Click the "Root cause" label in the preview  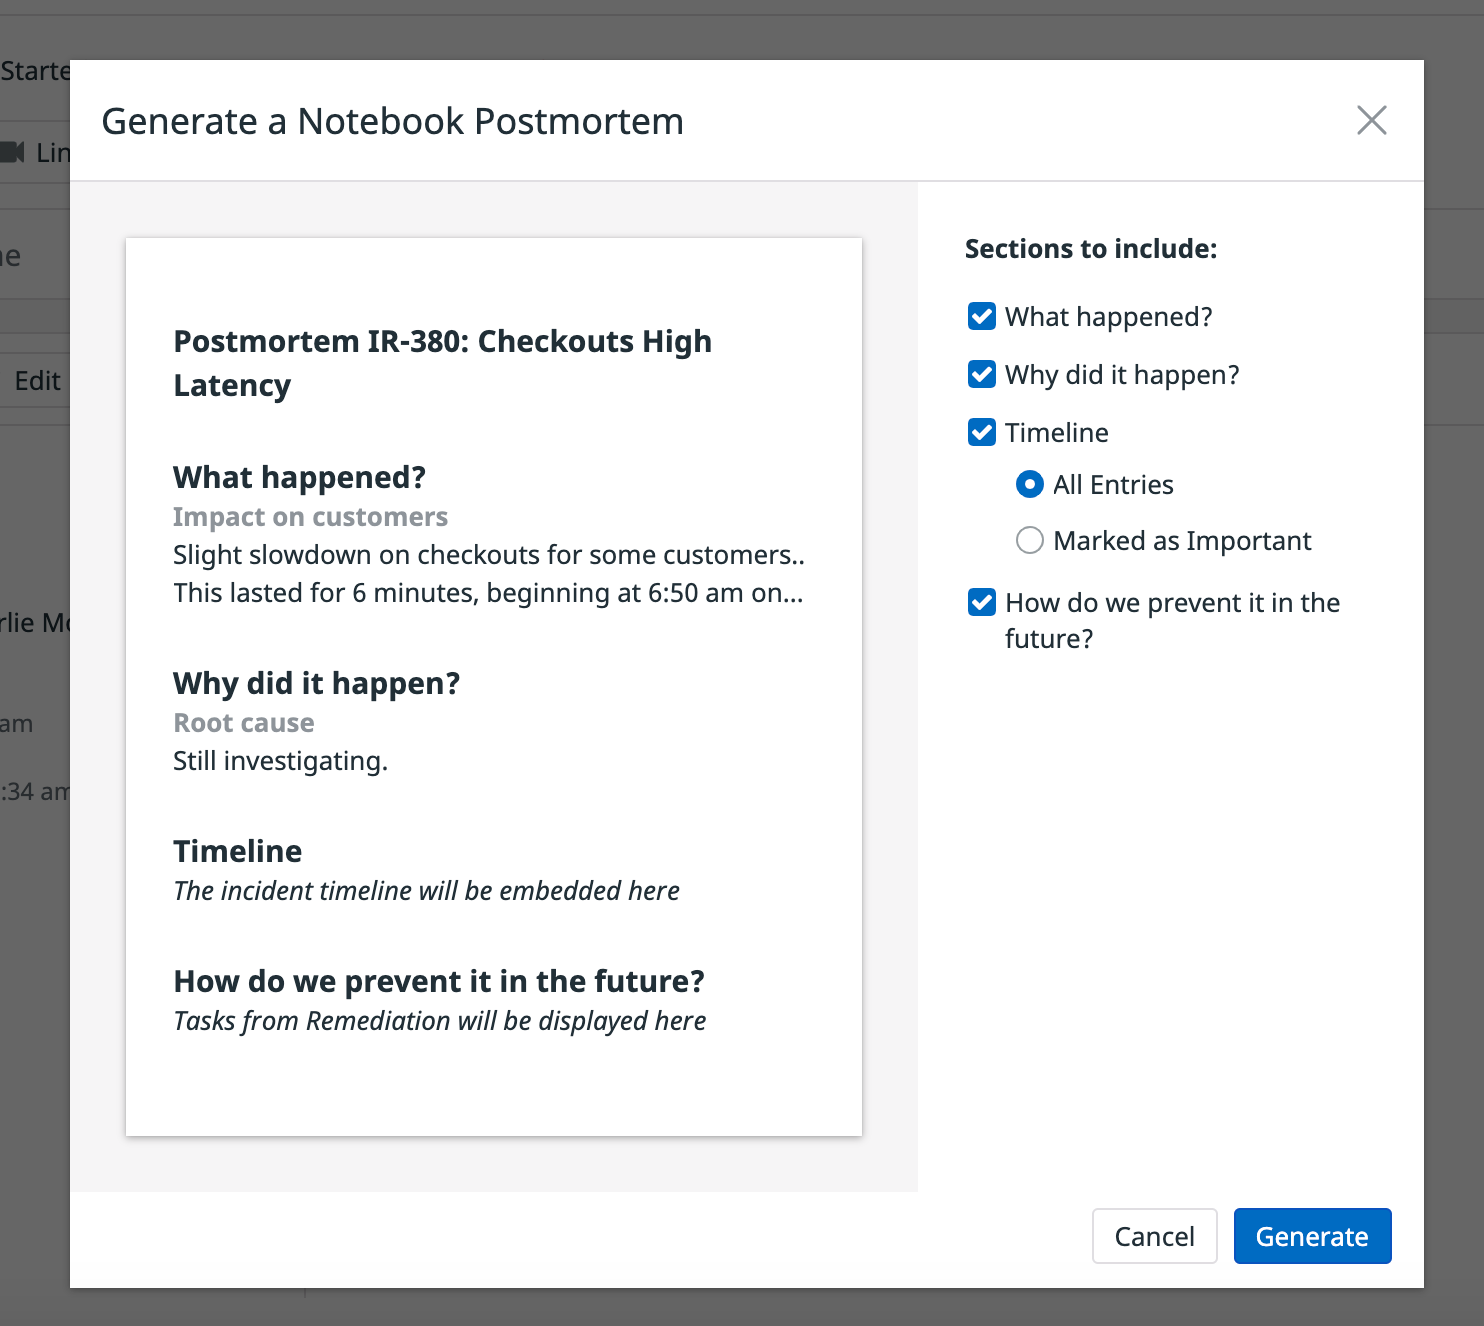243,722
